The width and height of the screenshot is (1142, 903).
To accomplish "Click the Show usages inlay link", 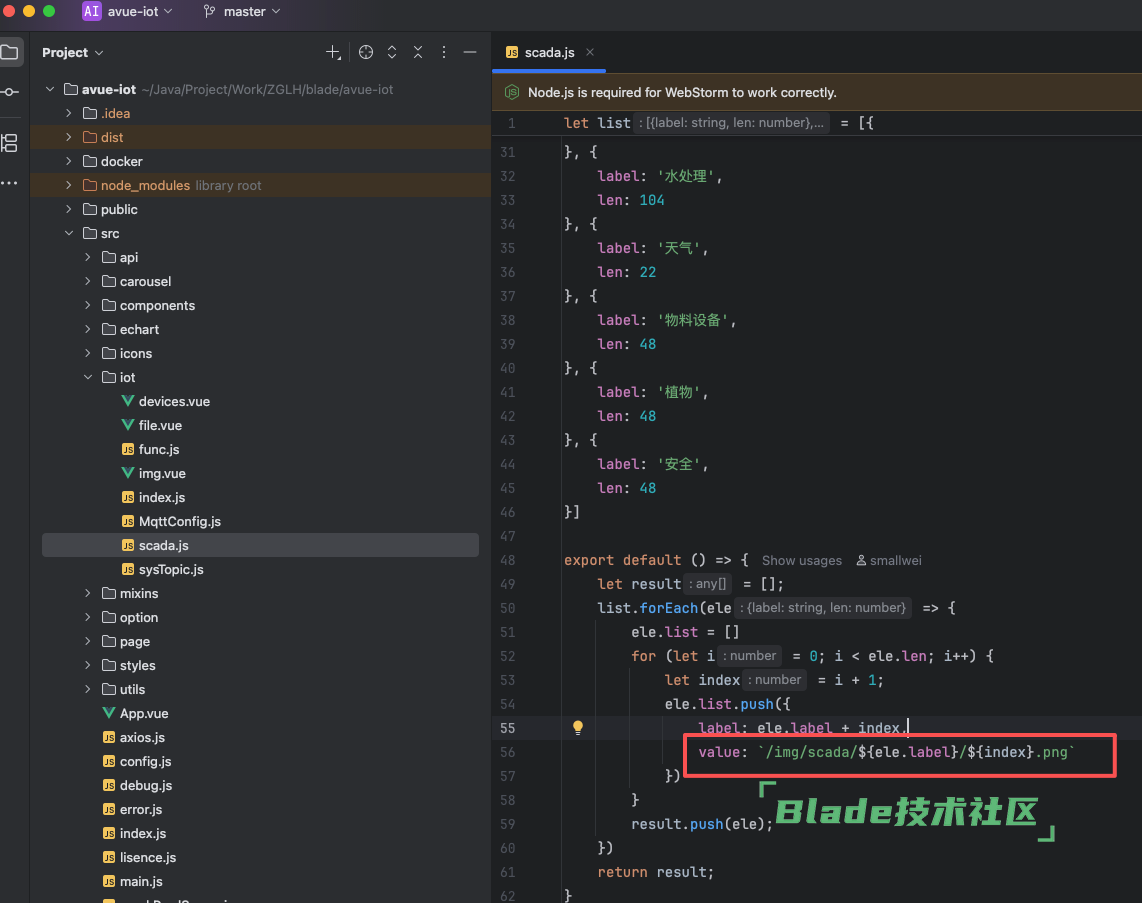I will tap(801, 561).
